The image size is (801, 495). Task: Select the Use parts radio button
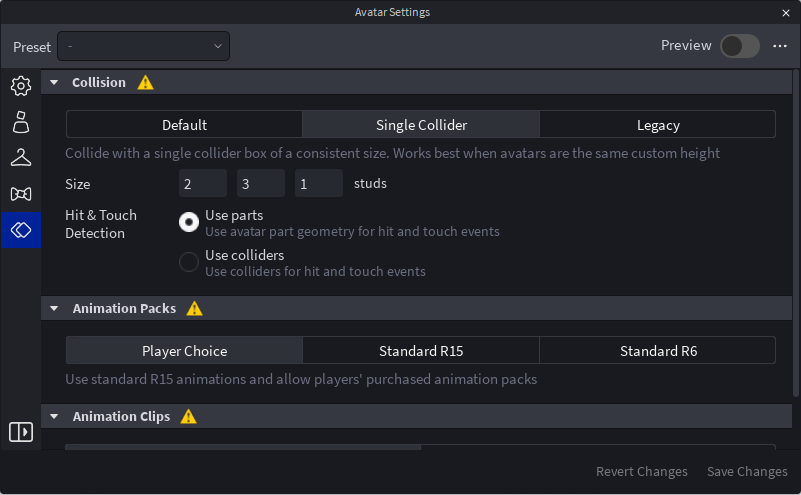189,222
